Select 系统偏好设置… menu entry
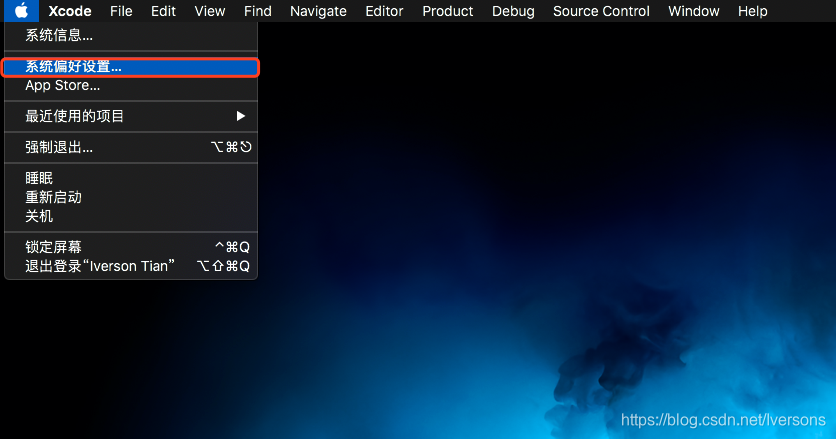This screenshot has width=836, height=439. pyautogui.click(x=131, y=67)
